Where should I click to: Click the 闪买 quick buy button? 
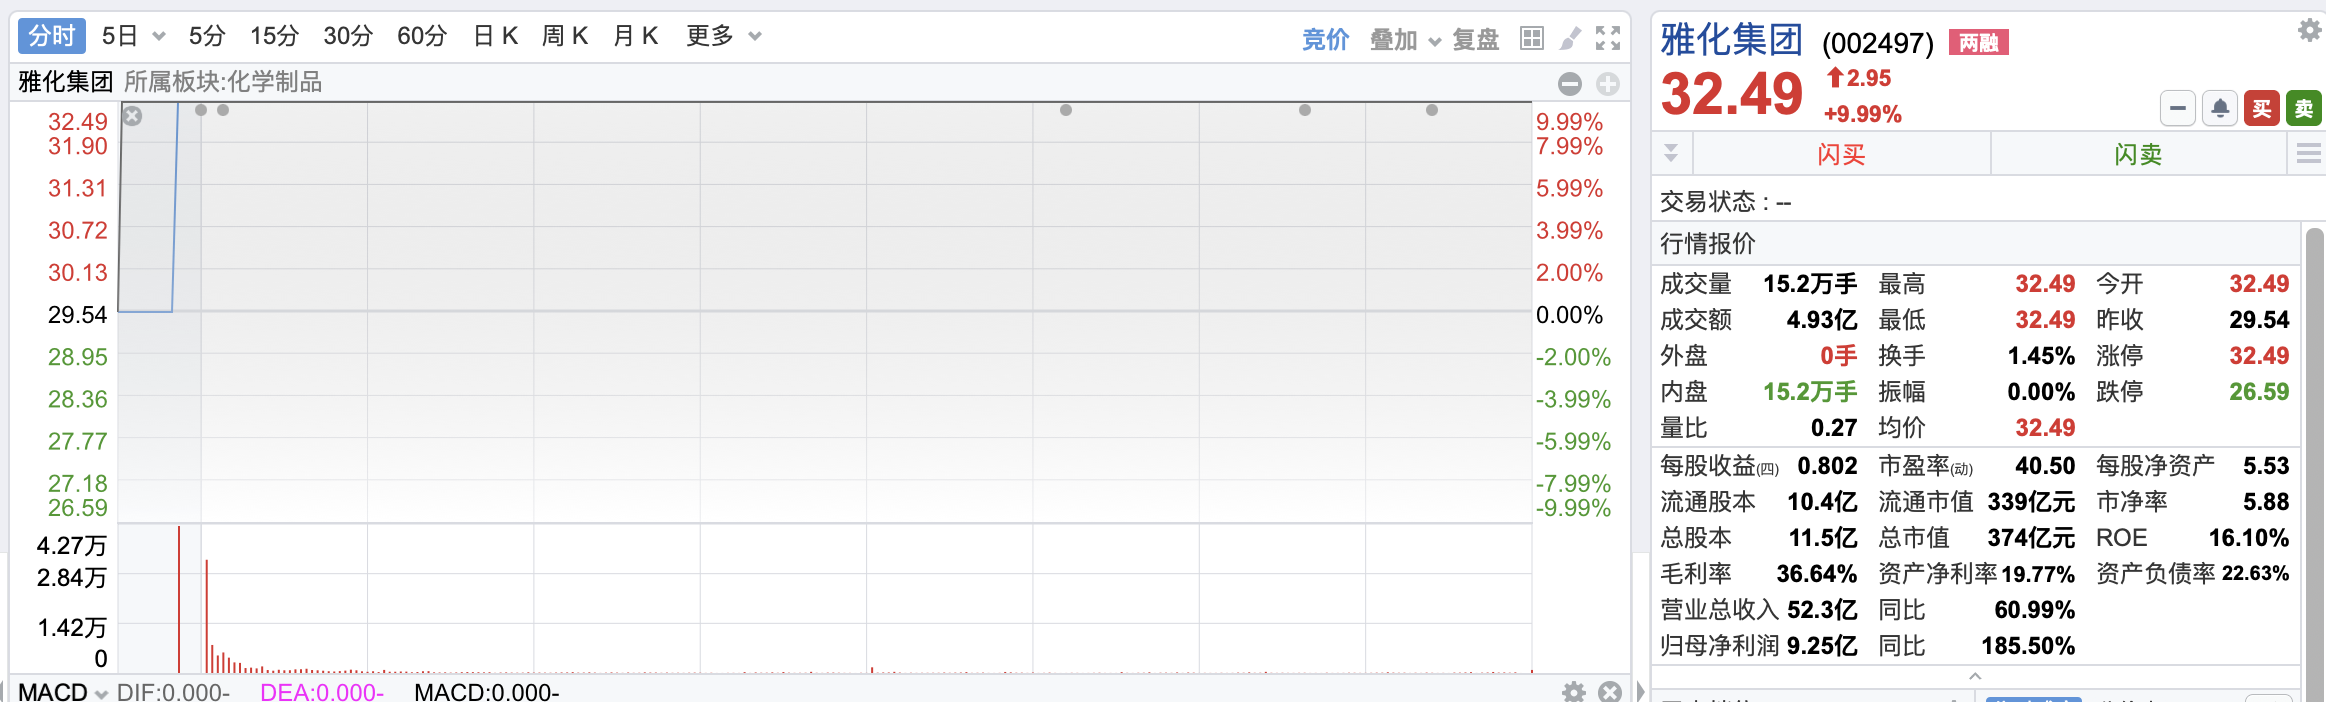pos(1841,154)
